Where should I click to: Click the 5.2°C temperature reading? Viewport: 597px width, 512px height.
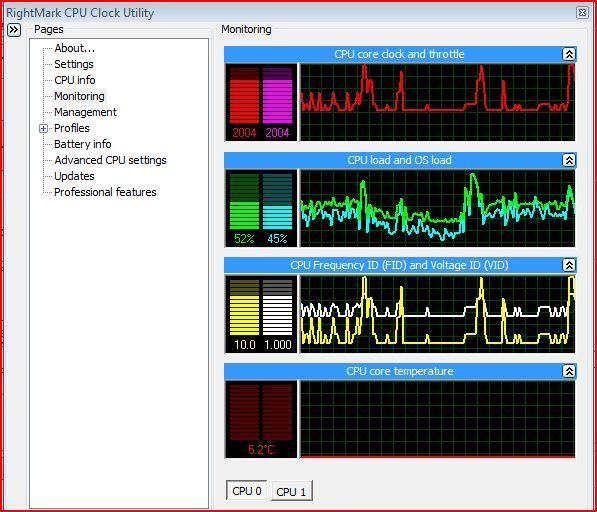coord(261,450)
